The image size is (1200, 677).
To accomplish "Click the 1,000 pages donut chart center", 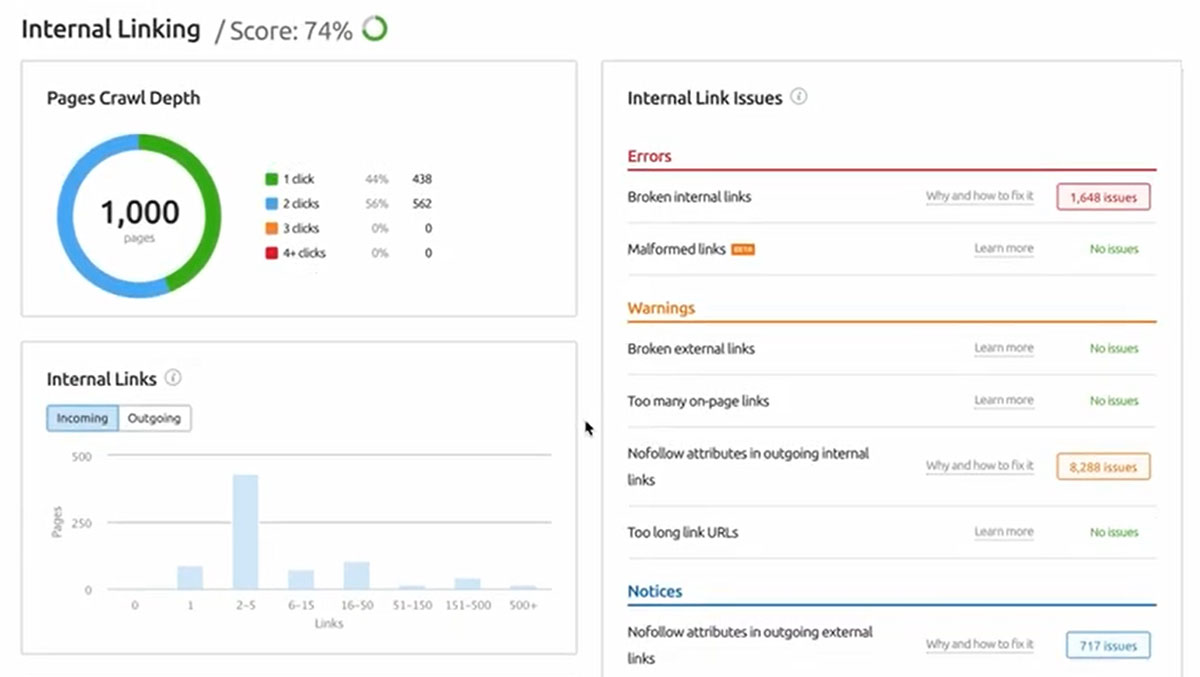I will coord(139,216).
